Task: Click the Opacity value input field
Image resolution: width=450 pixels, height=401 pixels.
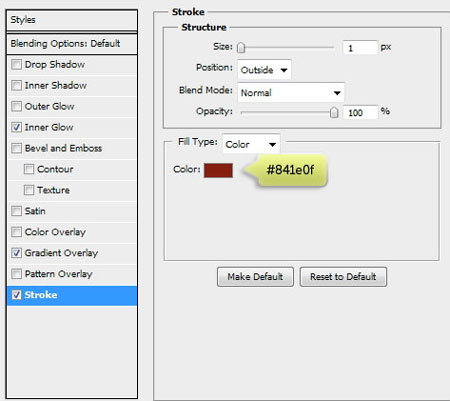Action: coord(360,112)
